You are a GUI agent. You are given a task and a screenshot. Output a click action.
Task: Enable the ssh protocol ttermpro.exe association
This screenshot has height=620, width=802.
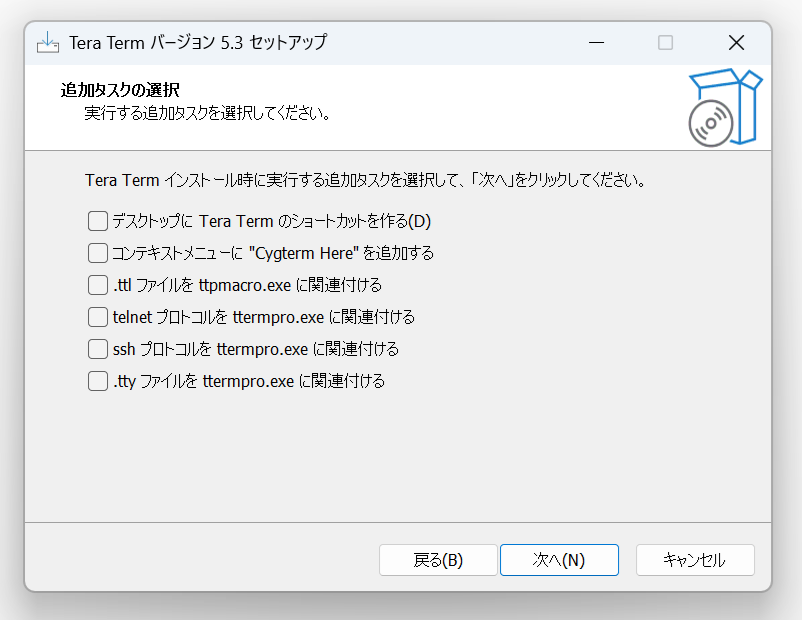[x=98, y=349]
